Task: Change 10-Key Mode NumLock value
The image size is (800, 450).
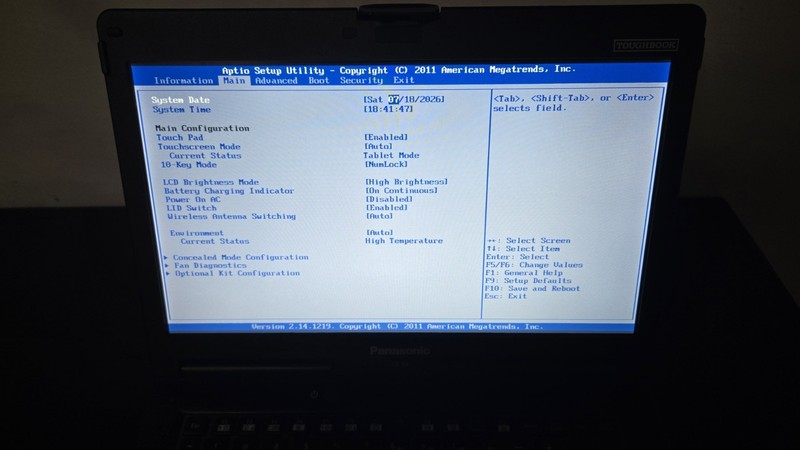Action: 386,164
